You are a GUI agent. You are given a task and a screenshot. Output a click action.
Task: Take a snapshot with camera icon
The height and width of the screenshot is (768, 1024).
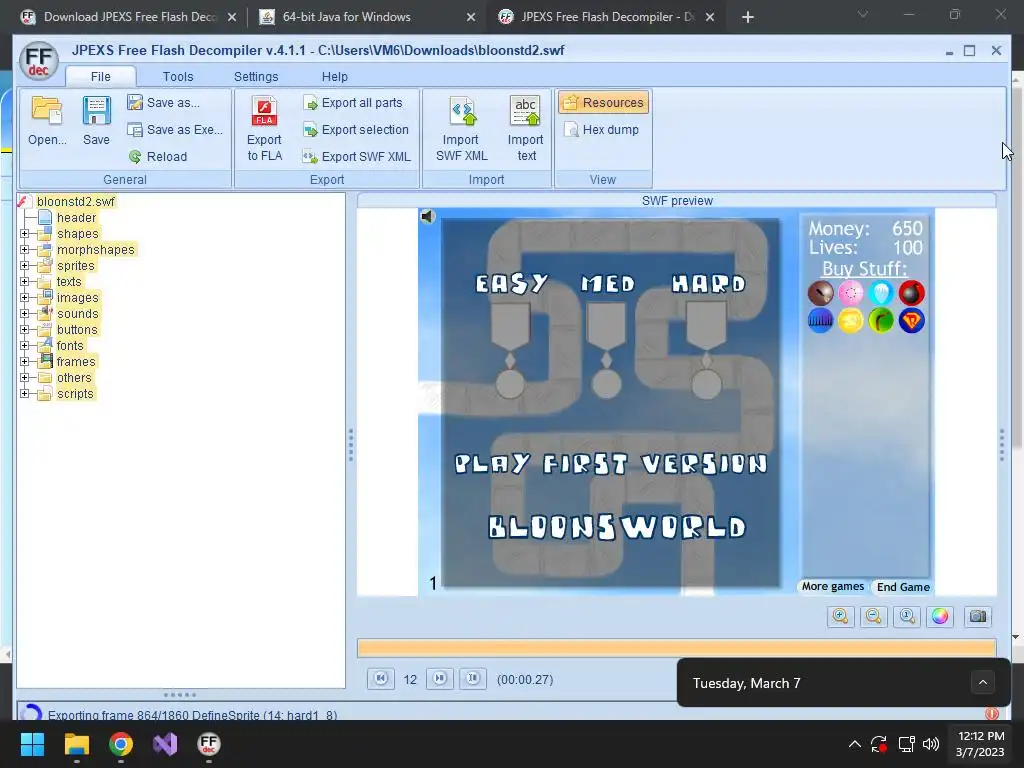(978, 616)
